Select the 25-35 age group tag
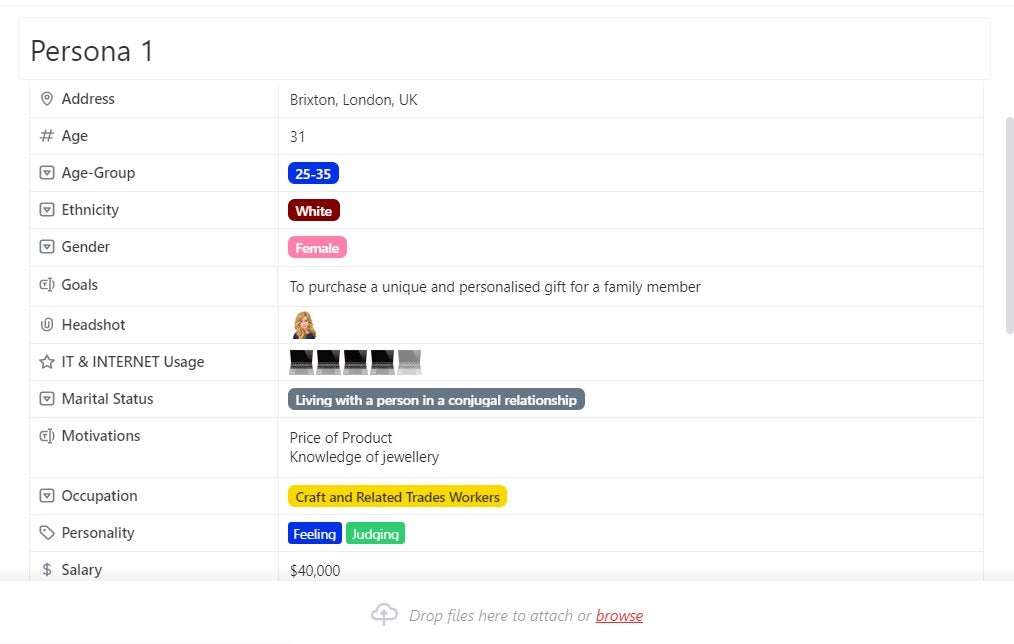Viewport: 1014px width, 644px height. 314,172
